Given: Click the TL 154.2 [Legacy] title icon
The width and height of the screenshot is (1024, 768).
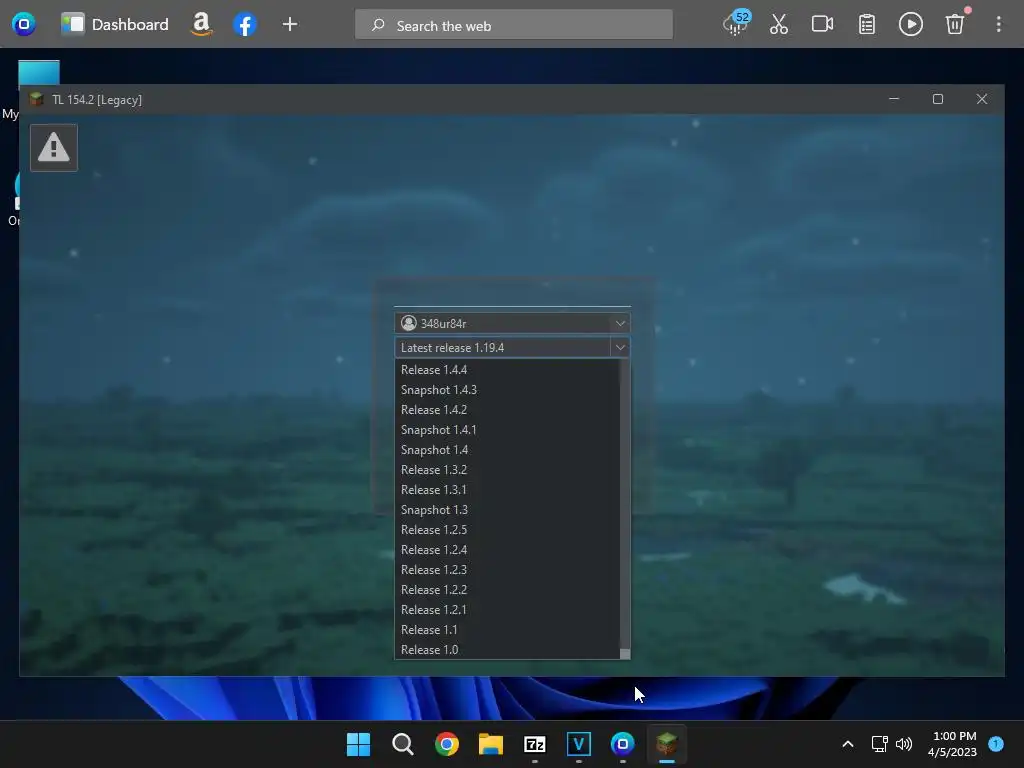Looking at the screenshot, I should click(x=37, y=99).
